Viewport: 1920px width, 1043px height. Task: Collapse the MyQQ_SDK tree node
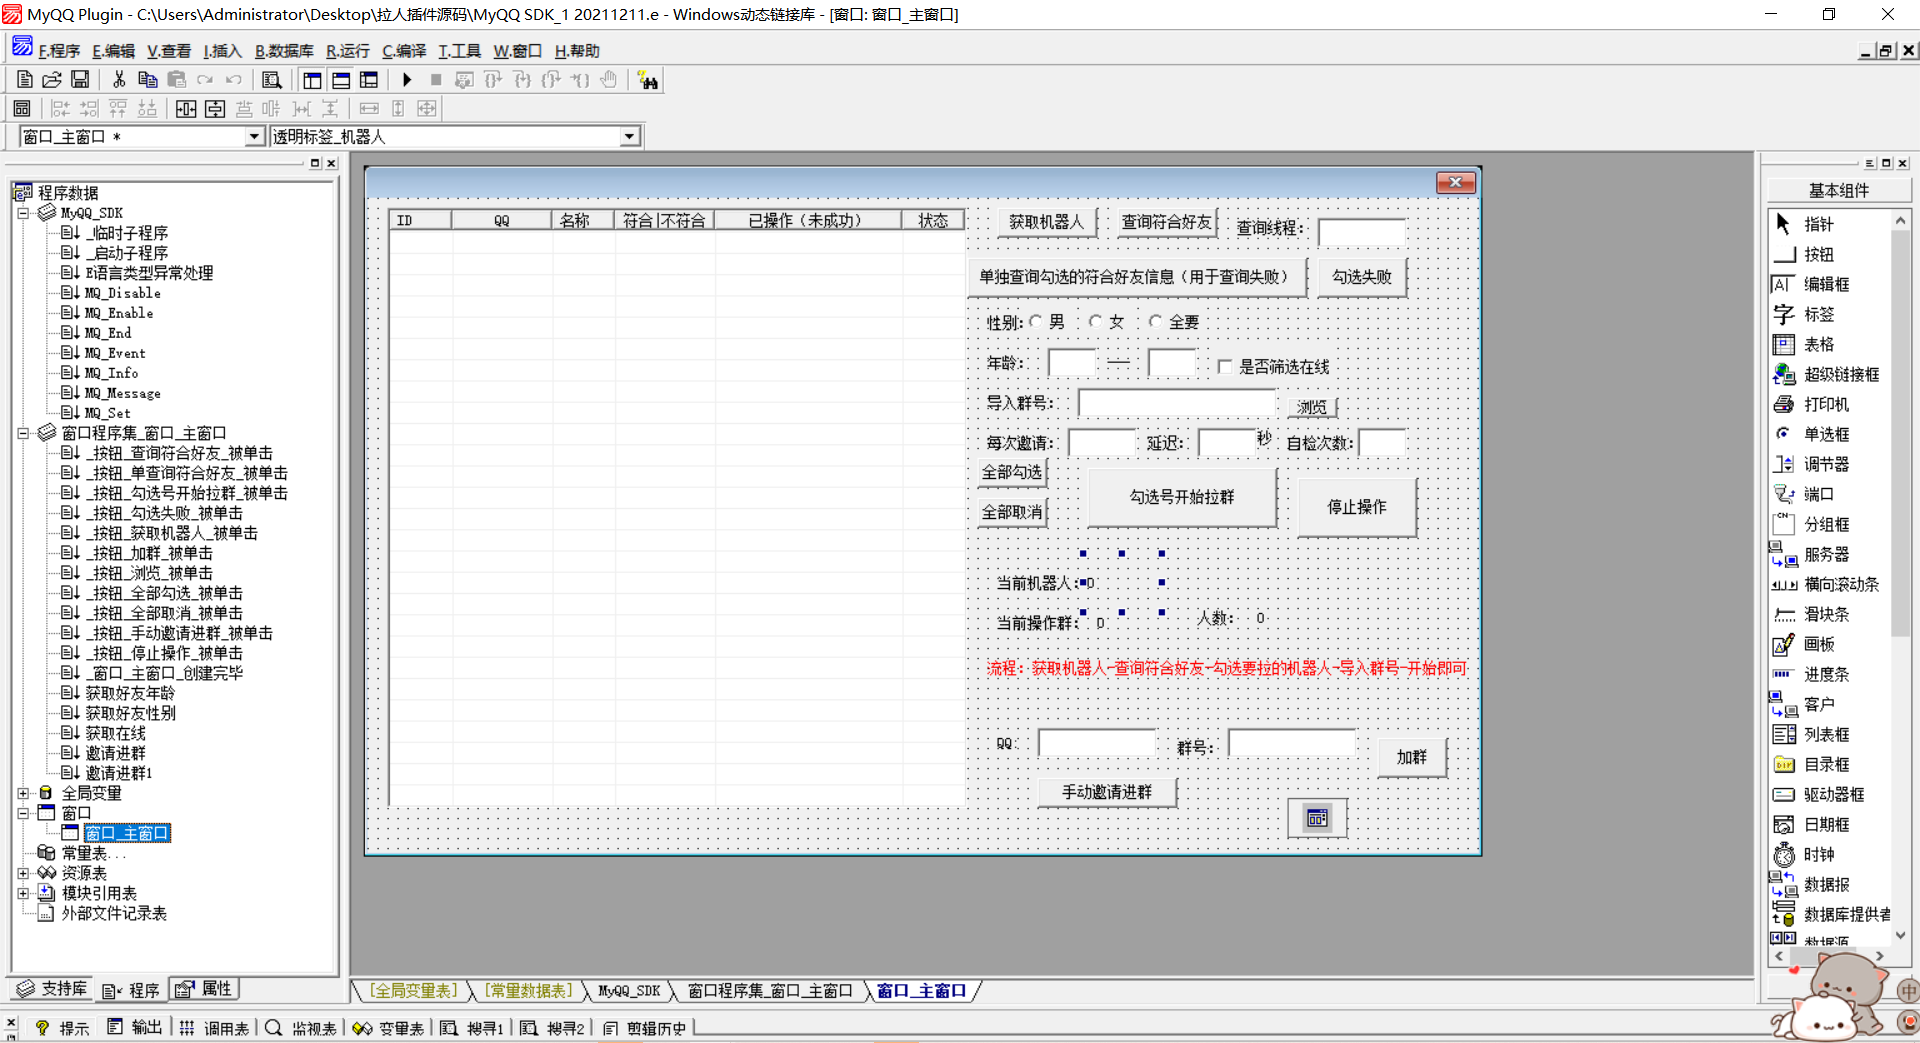(23, 213)
